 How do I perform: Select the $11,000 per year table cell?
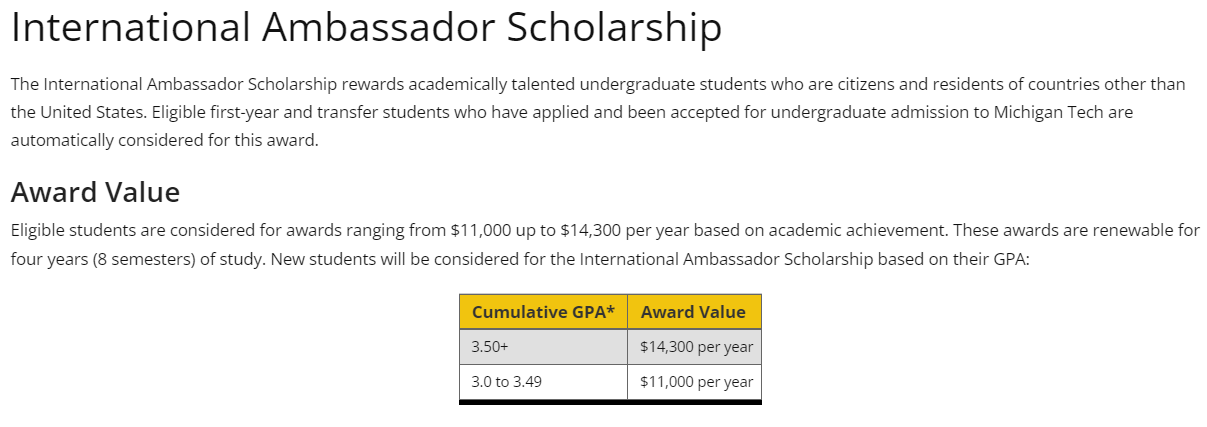(x=696, y=382)
